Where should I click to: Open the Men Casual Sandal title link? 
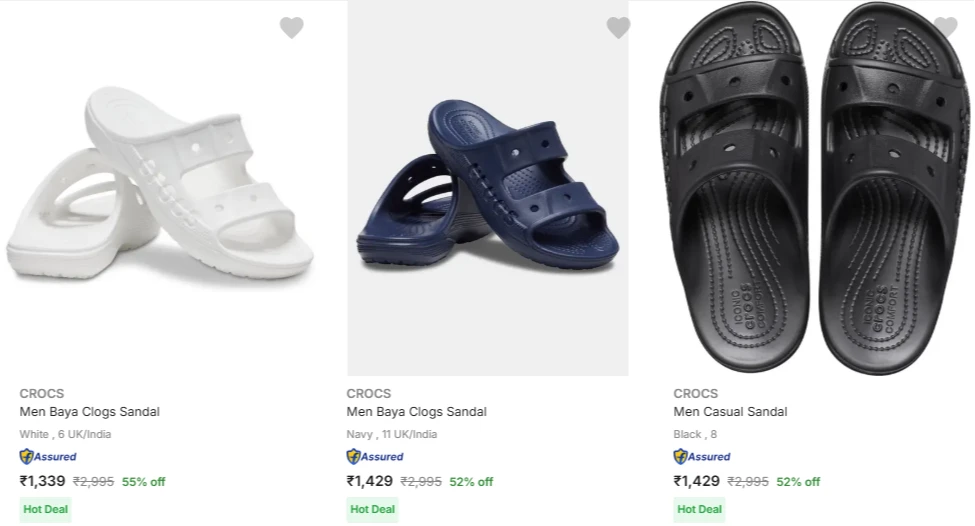point(730,412)
